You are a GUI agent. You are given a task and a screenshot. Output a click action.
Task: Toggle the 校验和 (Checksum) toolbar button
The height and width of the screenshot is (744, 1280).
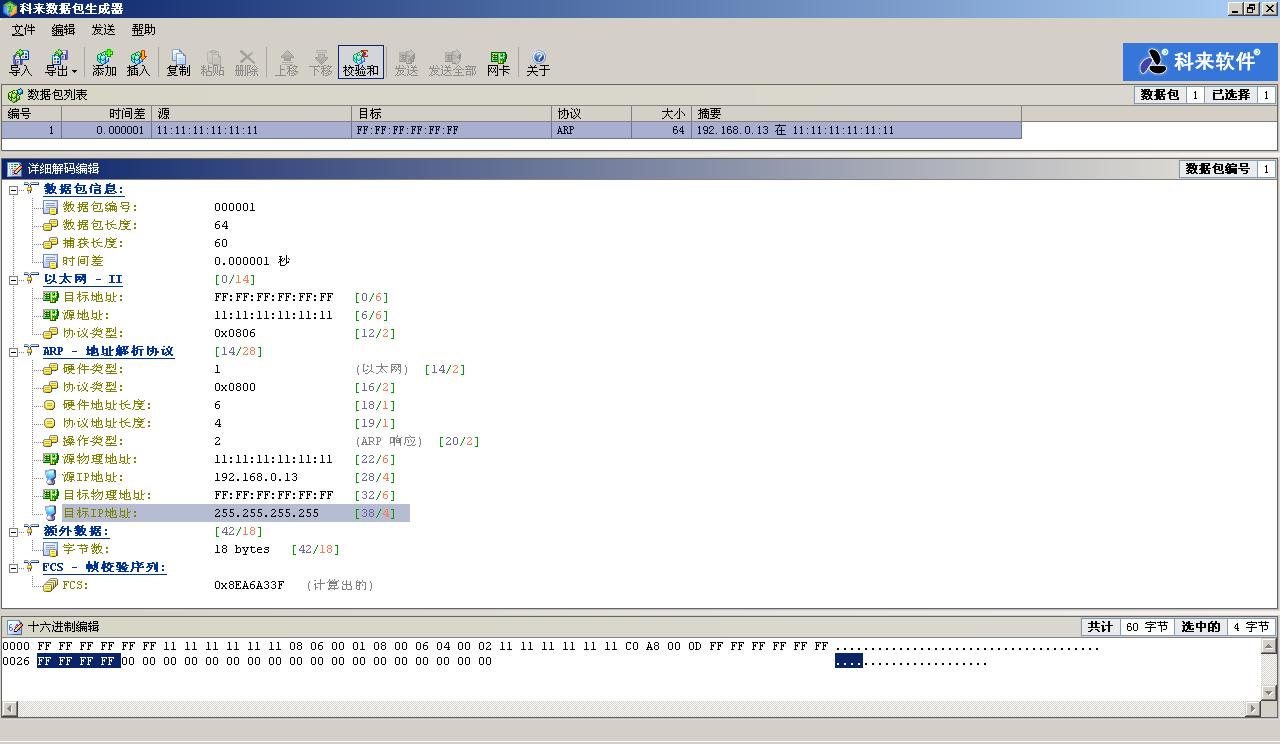pos(360,62)
